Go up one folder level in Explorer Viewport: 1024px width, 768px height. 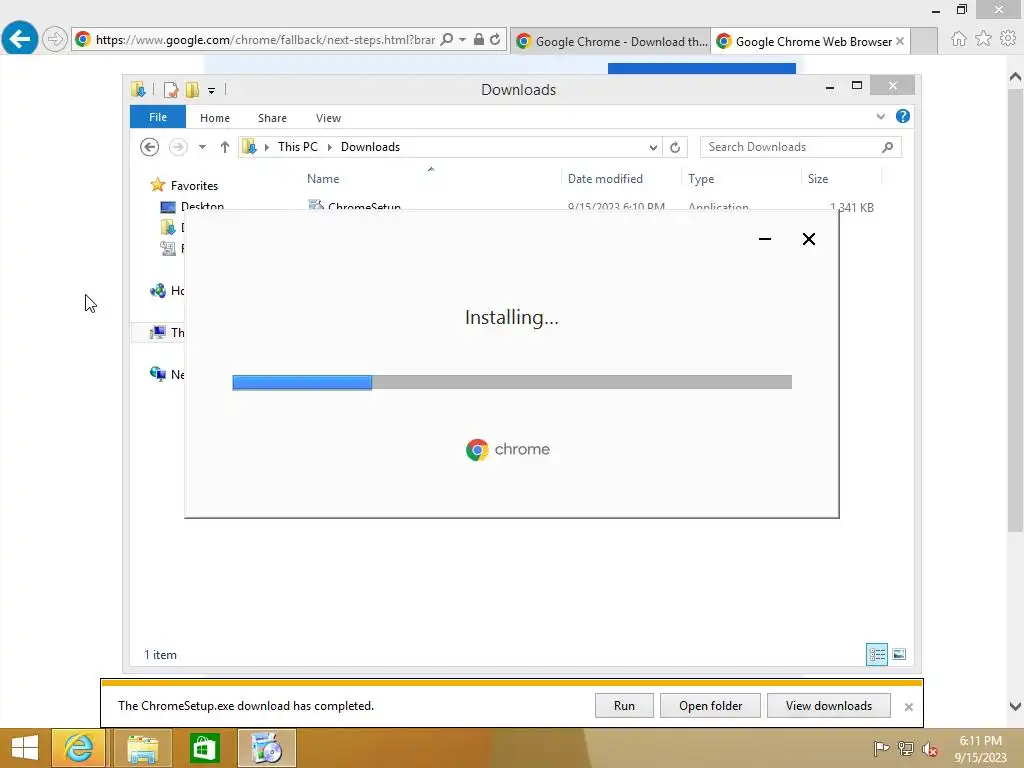(x=225, y=147)
